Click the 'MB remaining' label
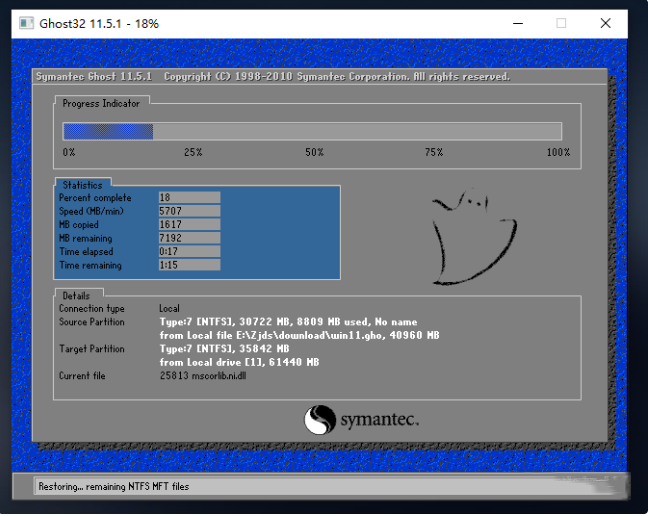The width and height of the screenshot is (648, 516). click(x=86, y=238)
